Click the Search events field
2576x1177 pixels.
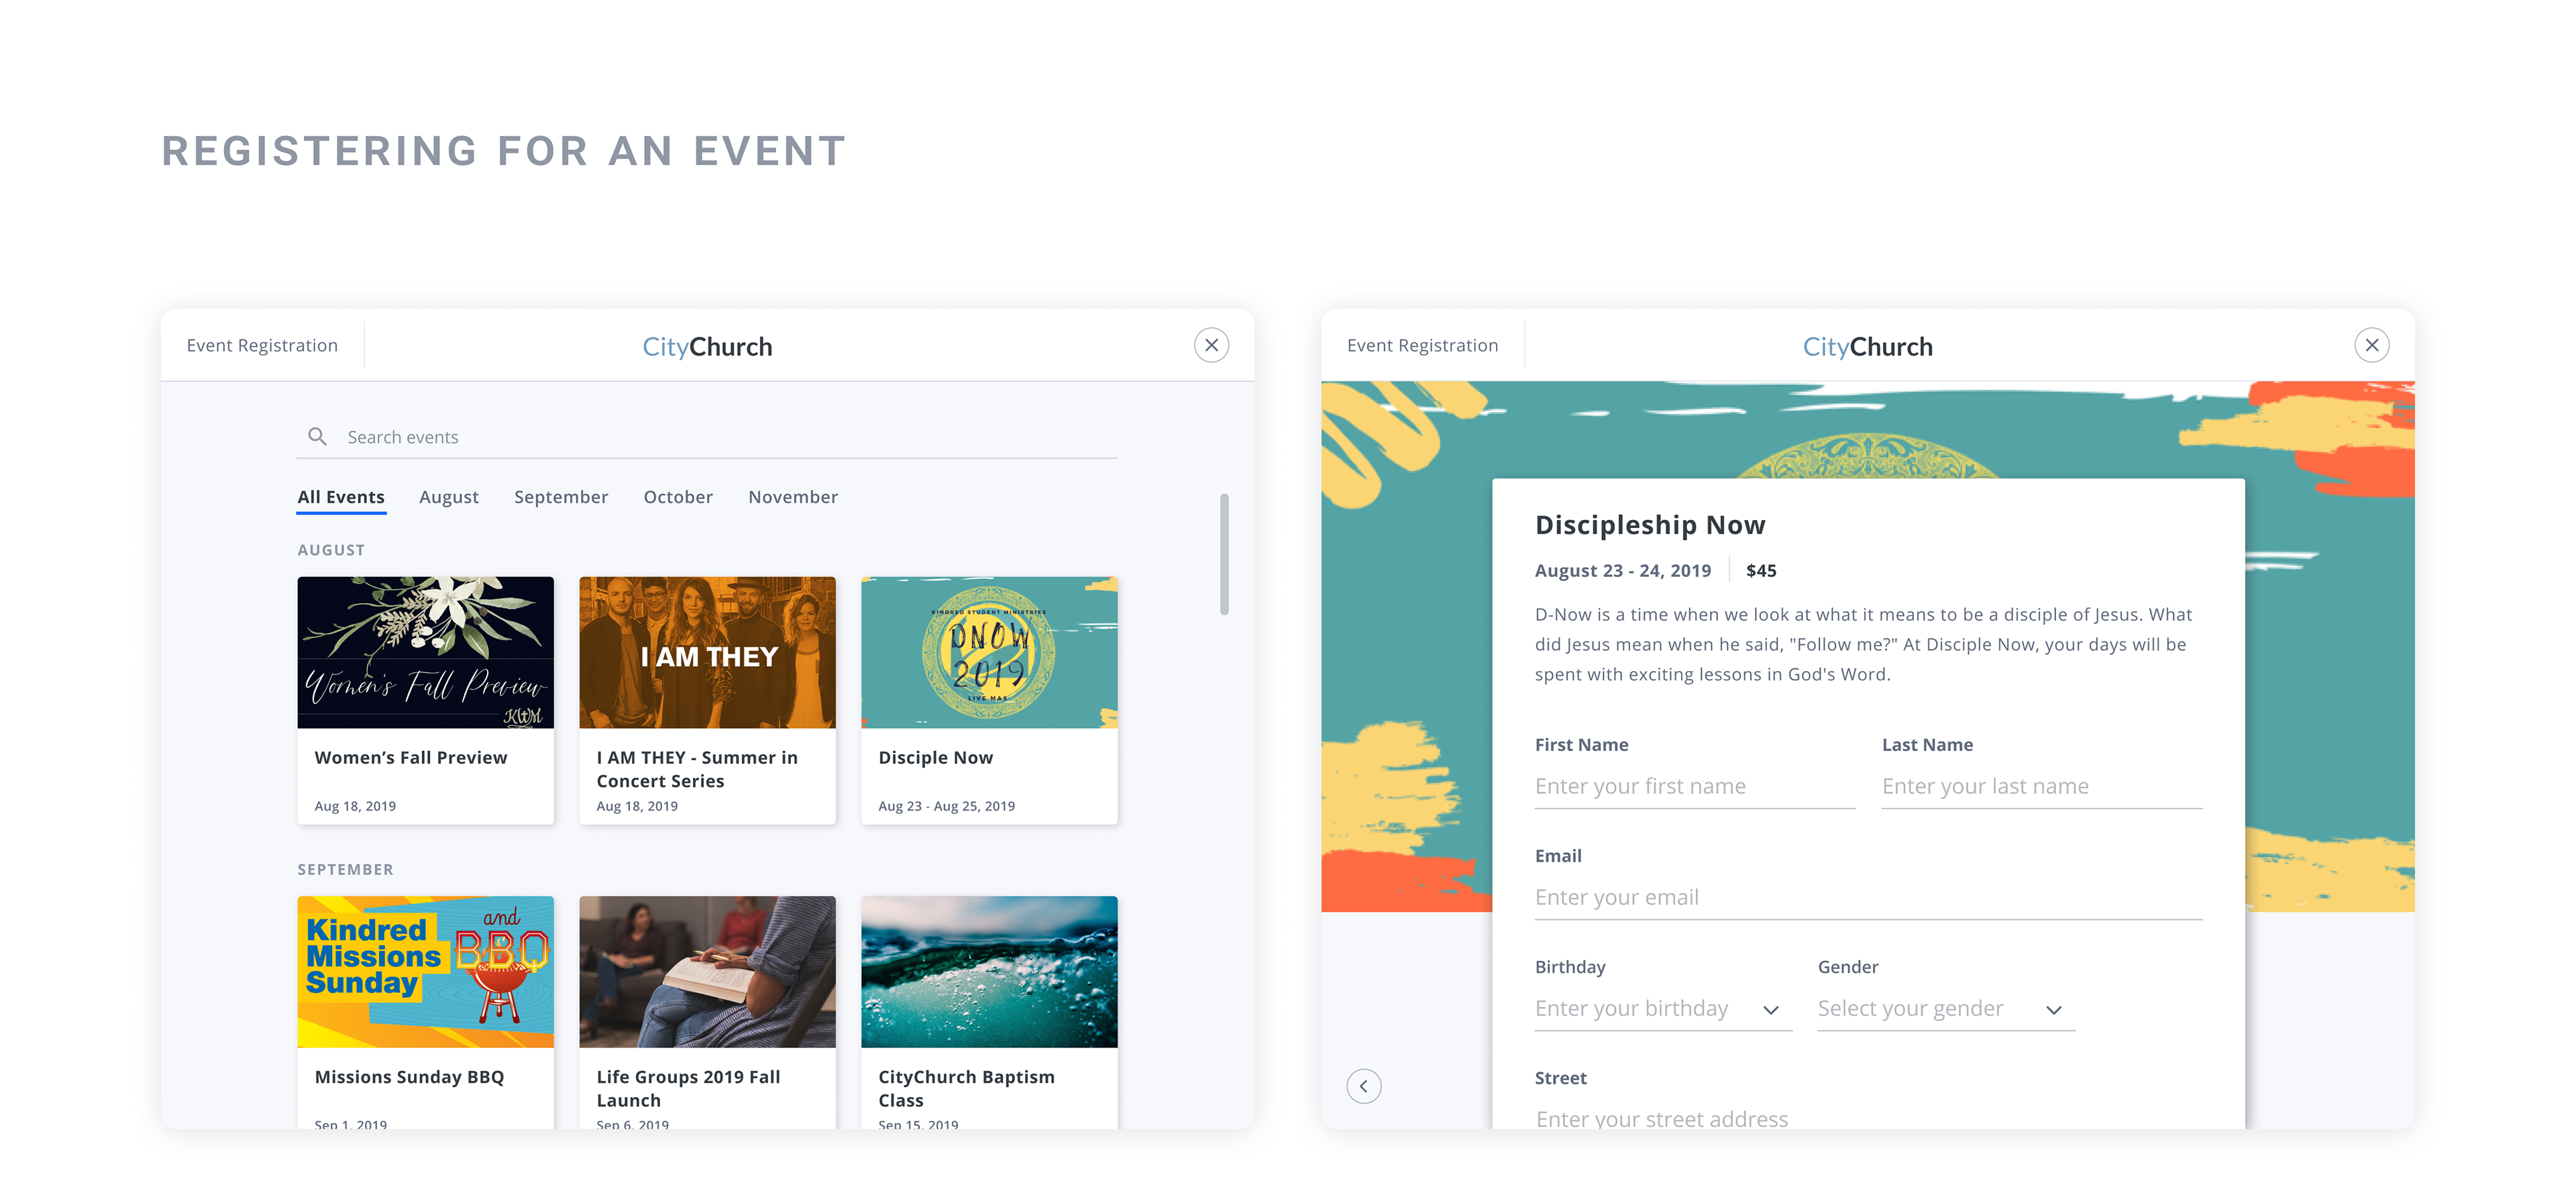tap(720, 437)
